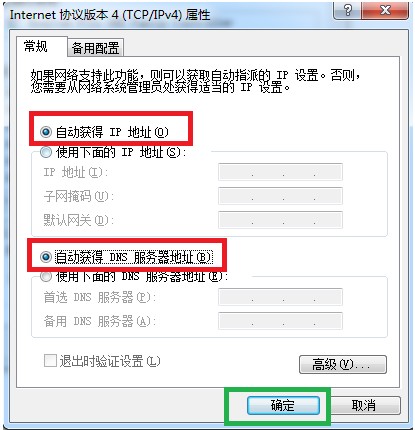This screenshot has width=415, height=430.
Task: Open 高级 advanced settings
Action: [x=343, y=364]
